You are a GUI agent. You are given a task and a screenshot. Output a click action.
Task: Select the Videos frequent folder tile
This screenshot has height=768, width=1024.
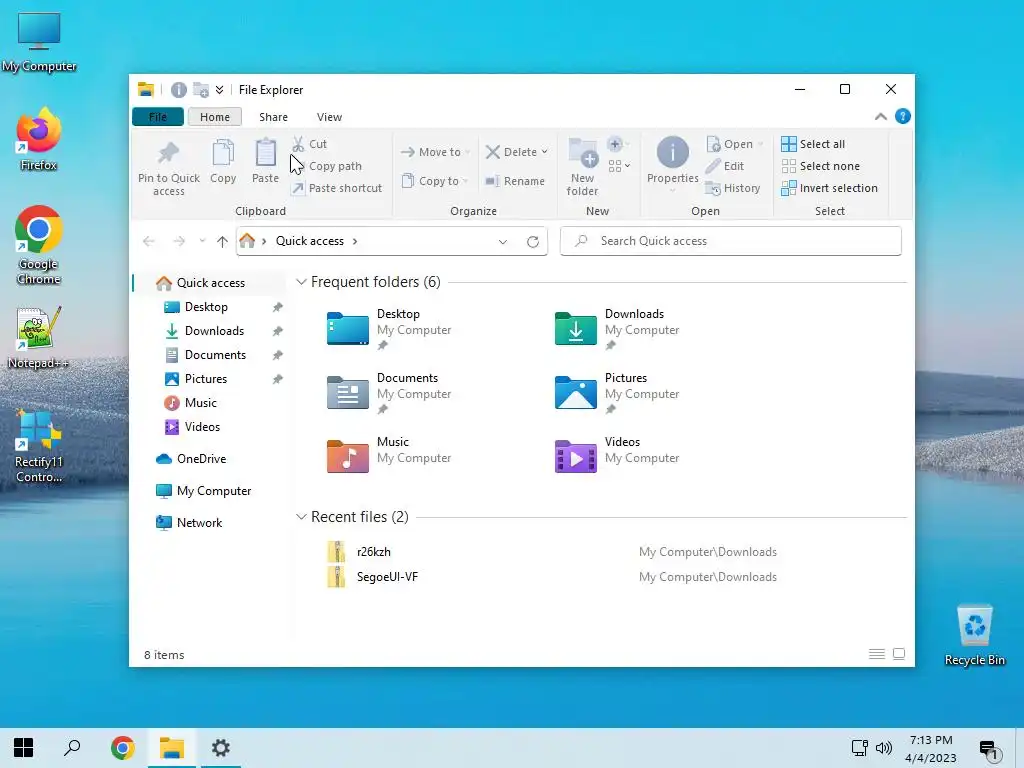pyautogui.click(x=618, y=455)
